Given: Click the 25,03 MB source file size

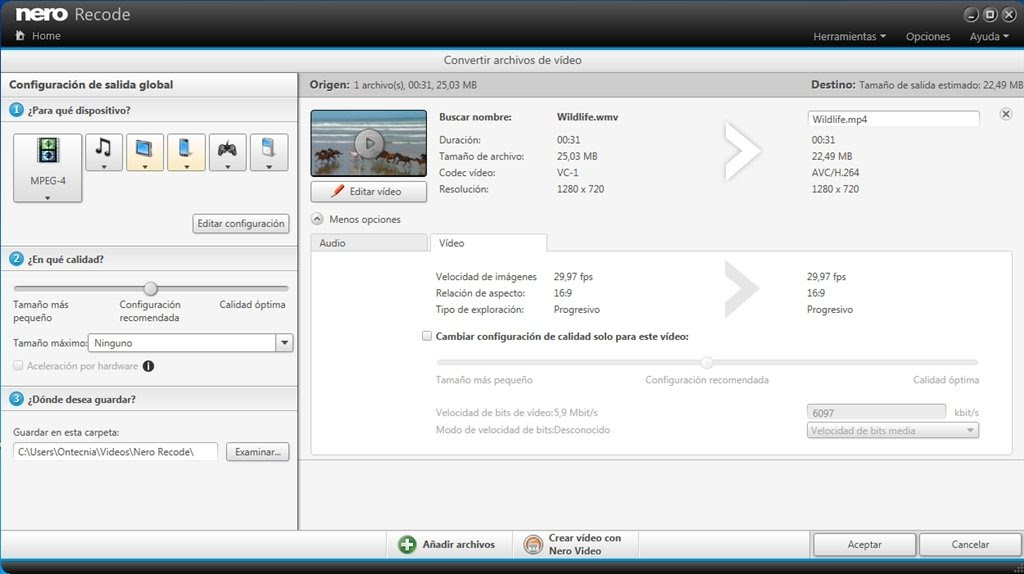Looking at the screenshot, I should point(577,156).
